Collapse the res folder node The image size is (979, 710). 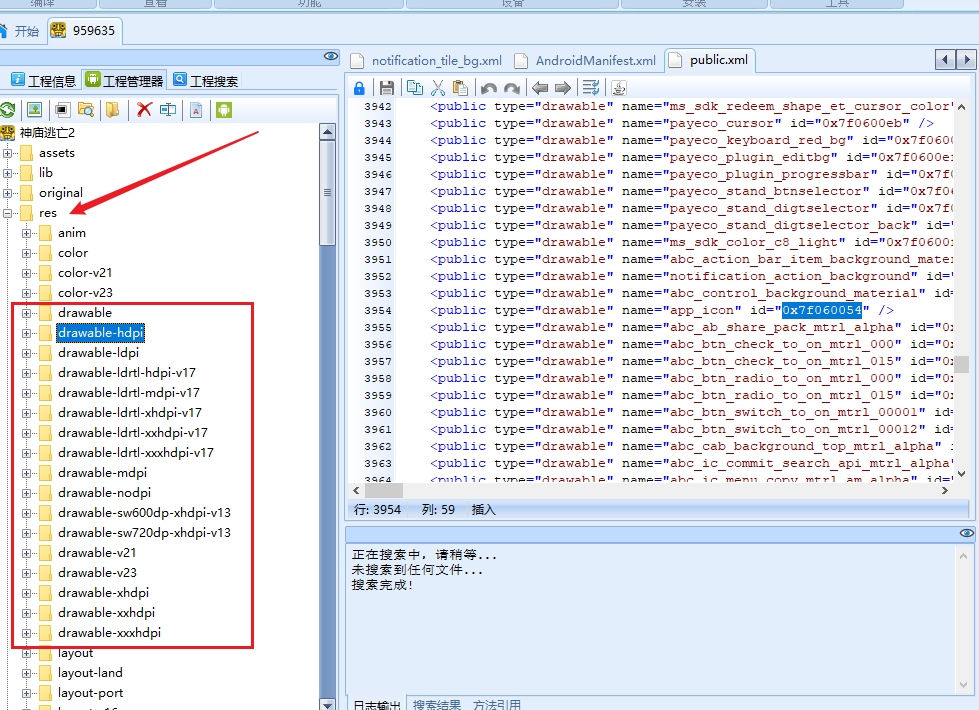pyautogui.click(x=7, y=213)
